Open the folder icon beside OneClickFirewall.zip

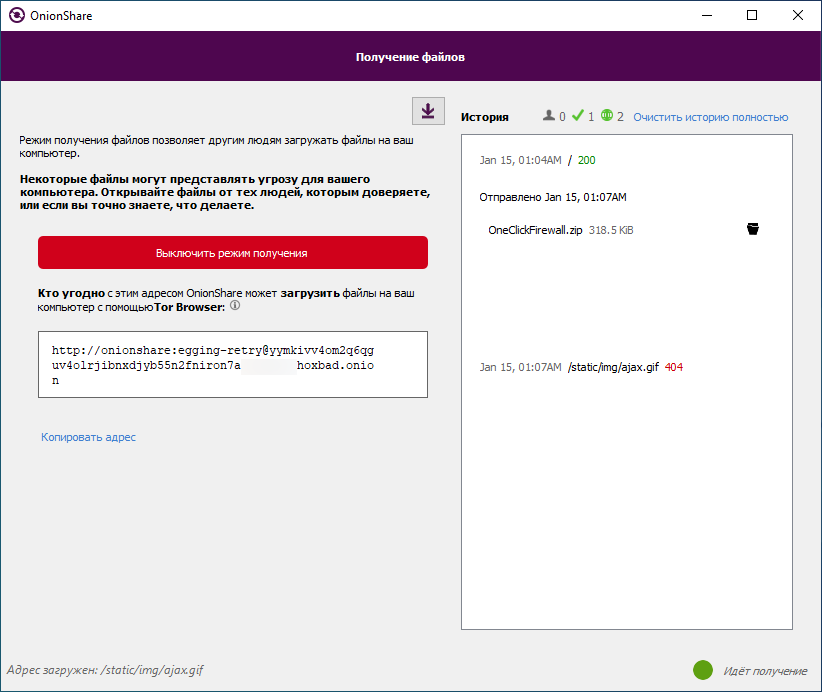coord(753,229)
